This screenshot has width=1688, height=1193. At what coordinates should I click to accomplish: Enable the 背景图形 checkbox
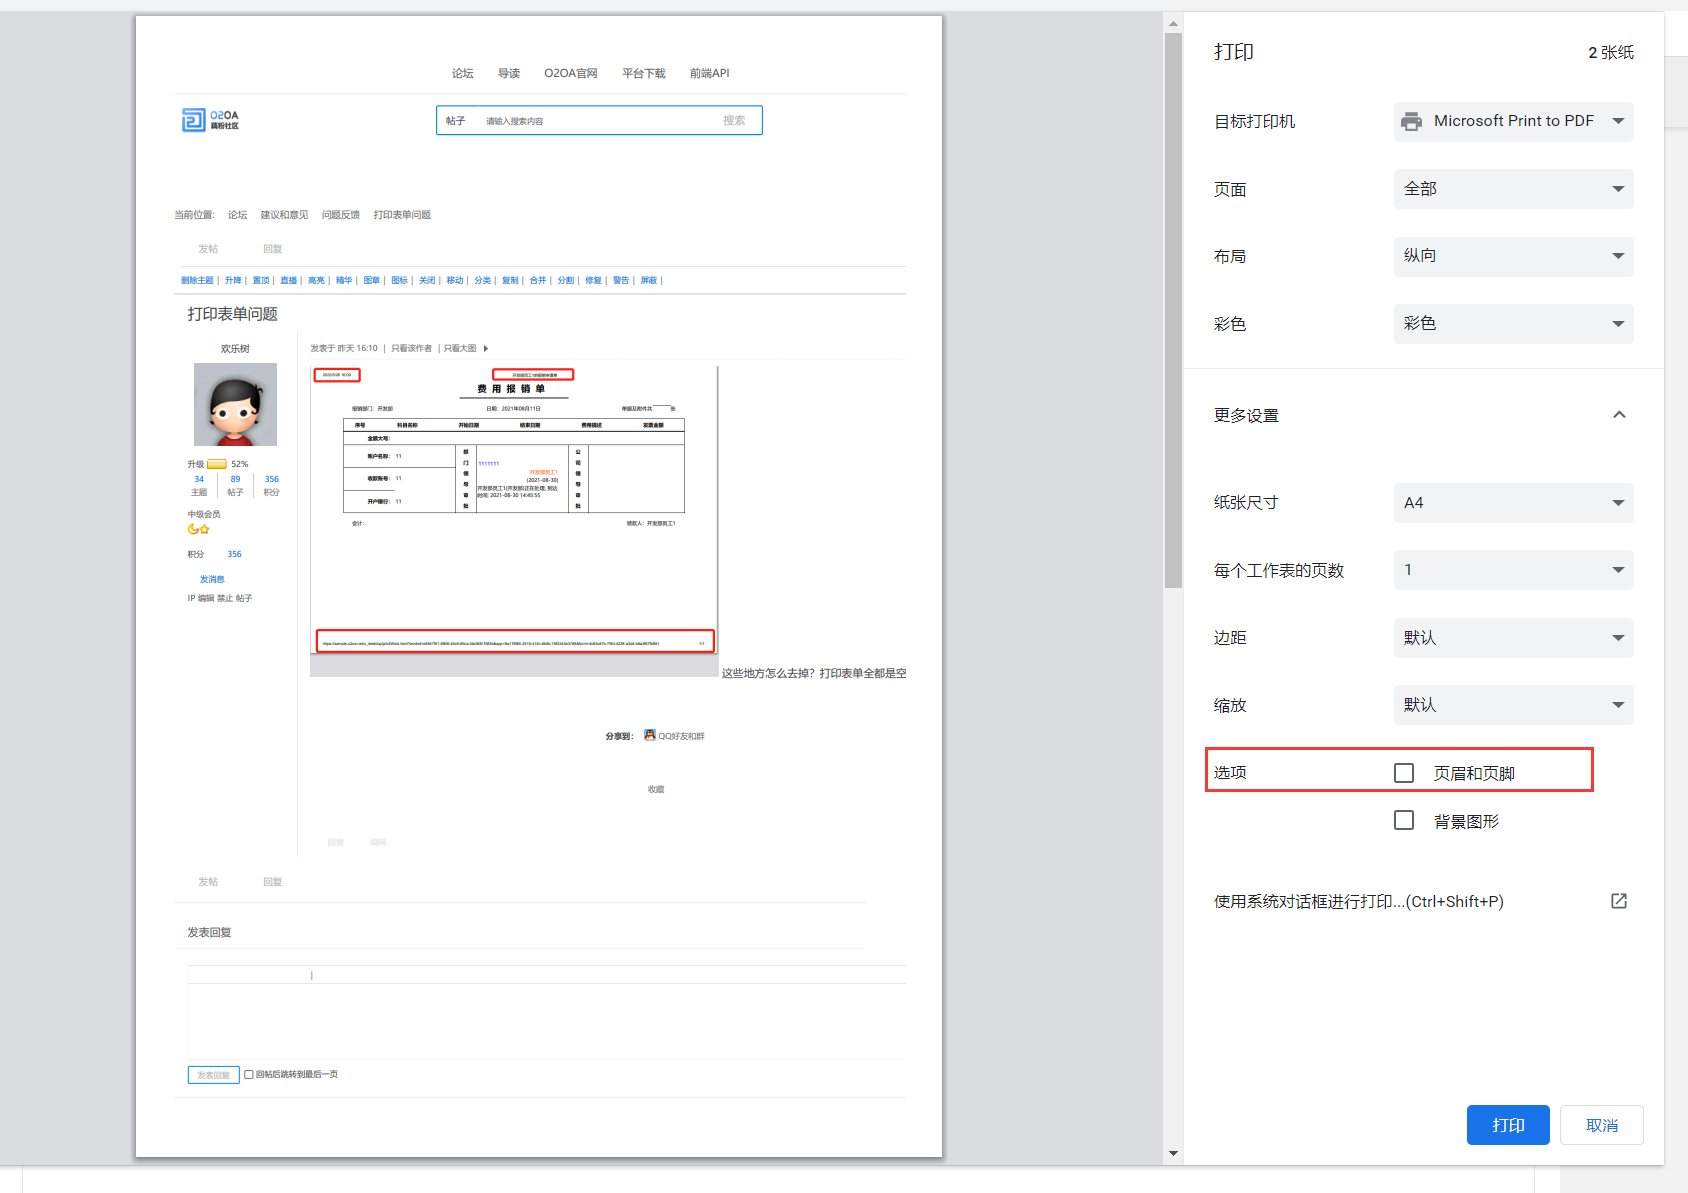pos(1404,820)
